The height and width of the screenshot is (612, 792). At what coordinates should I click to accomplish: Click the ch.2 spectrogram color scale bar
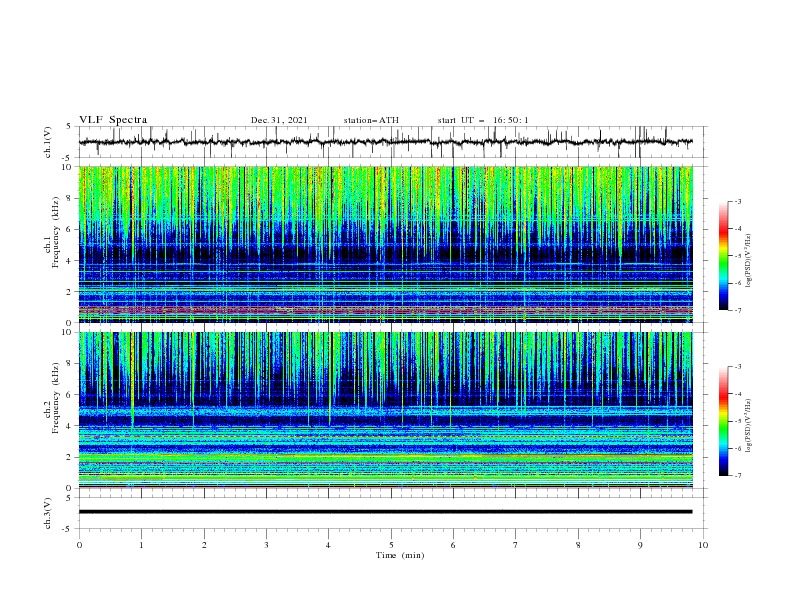point(724,421)
